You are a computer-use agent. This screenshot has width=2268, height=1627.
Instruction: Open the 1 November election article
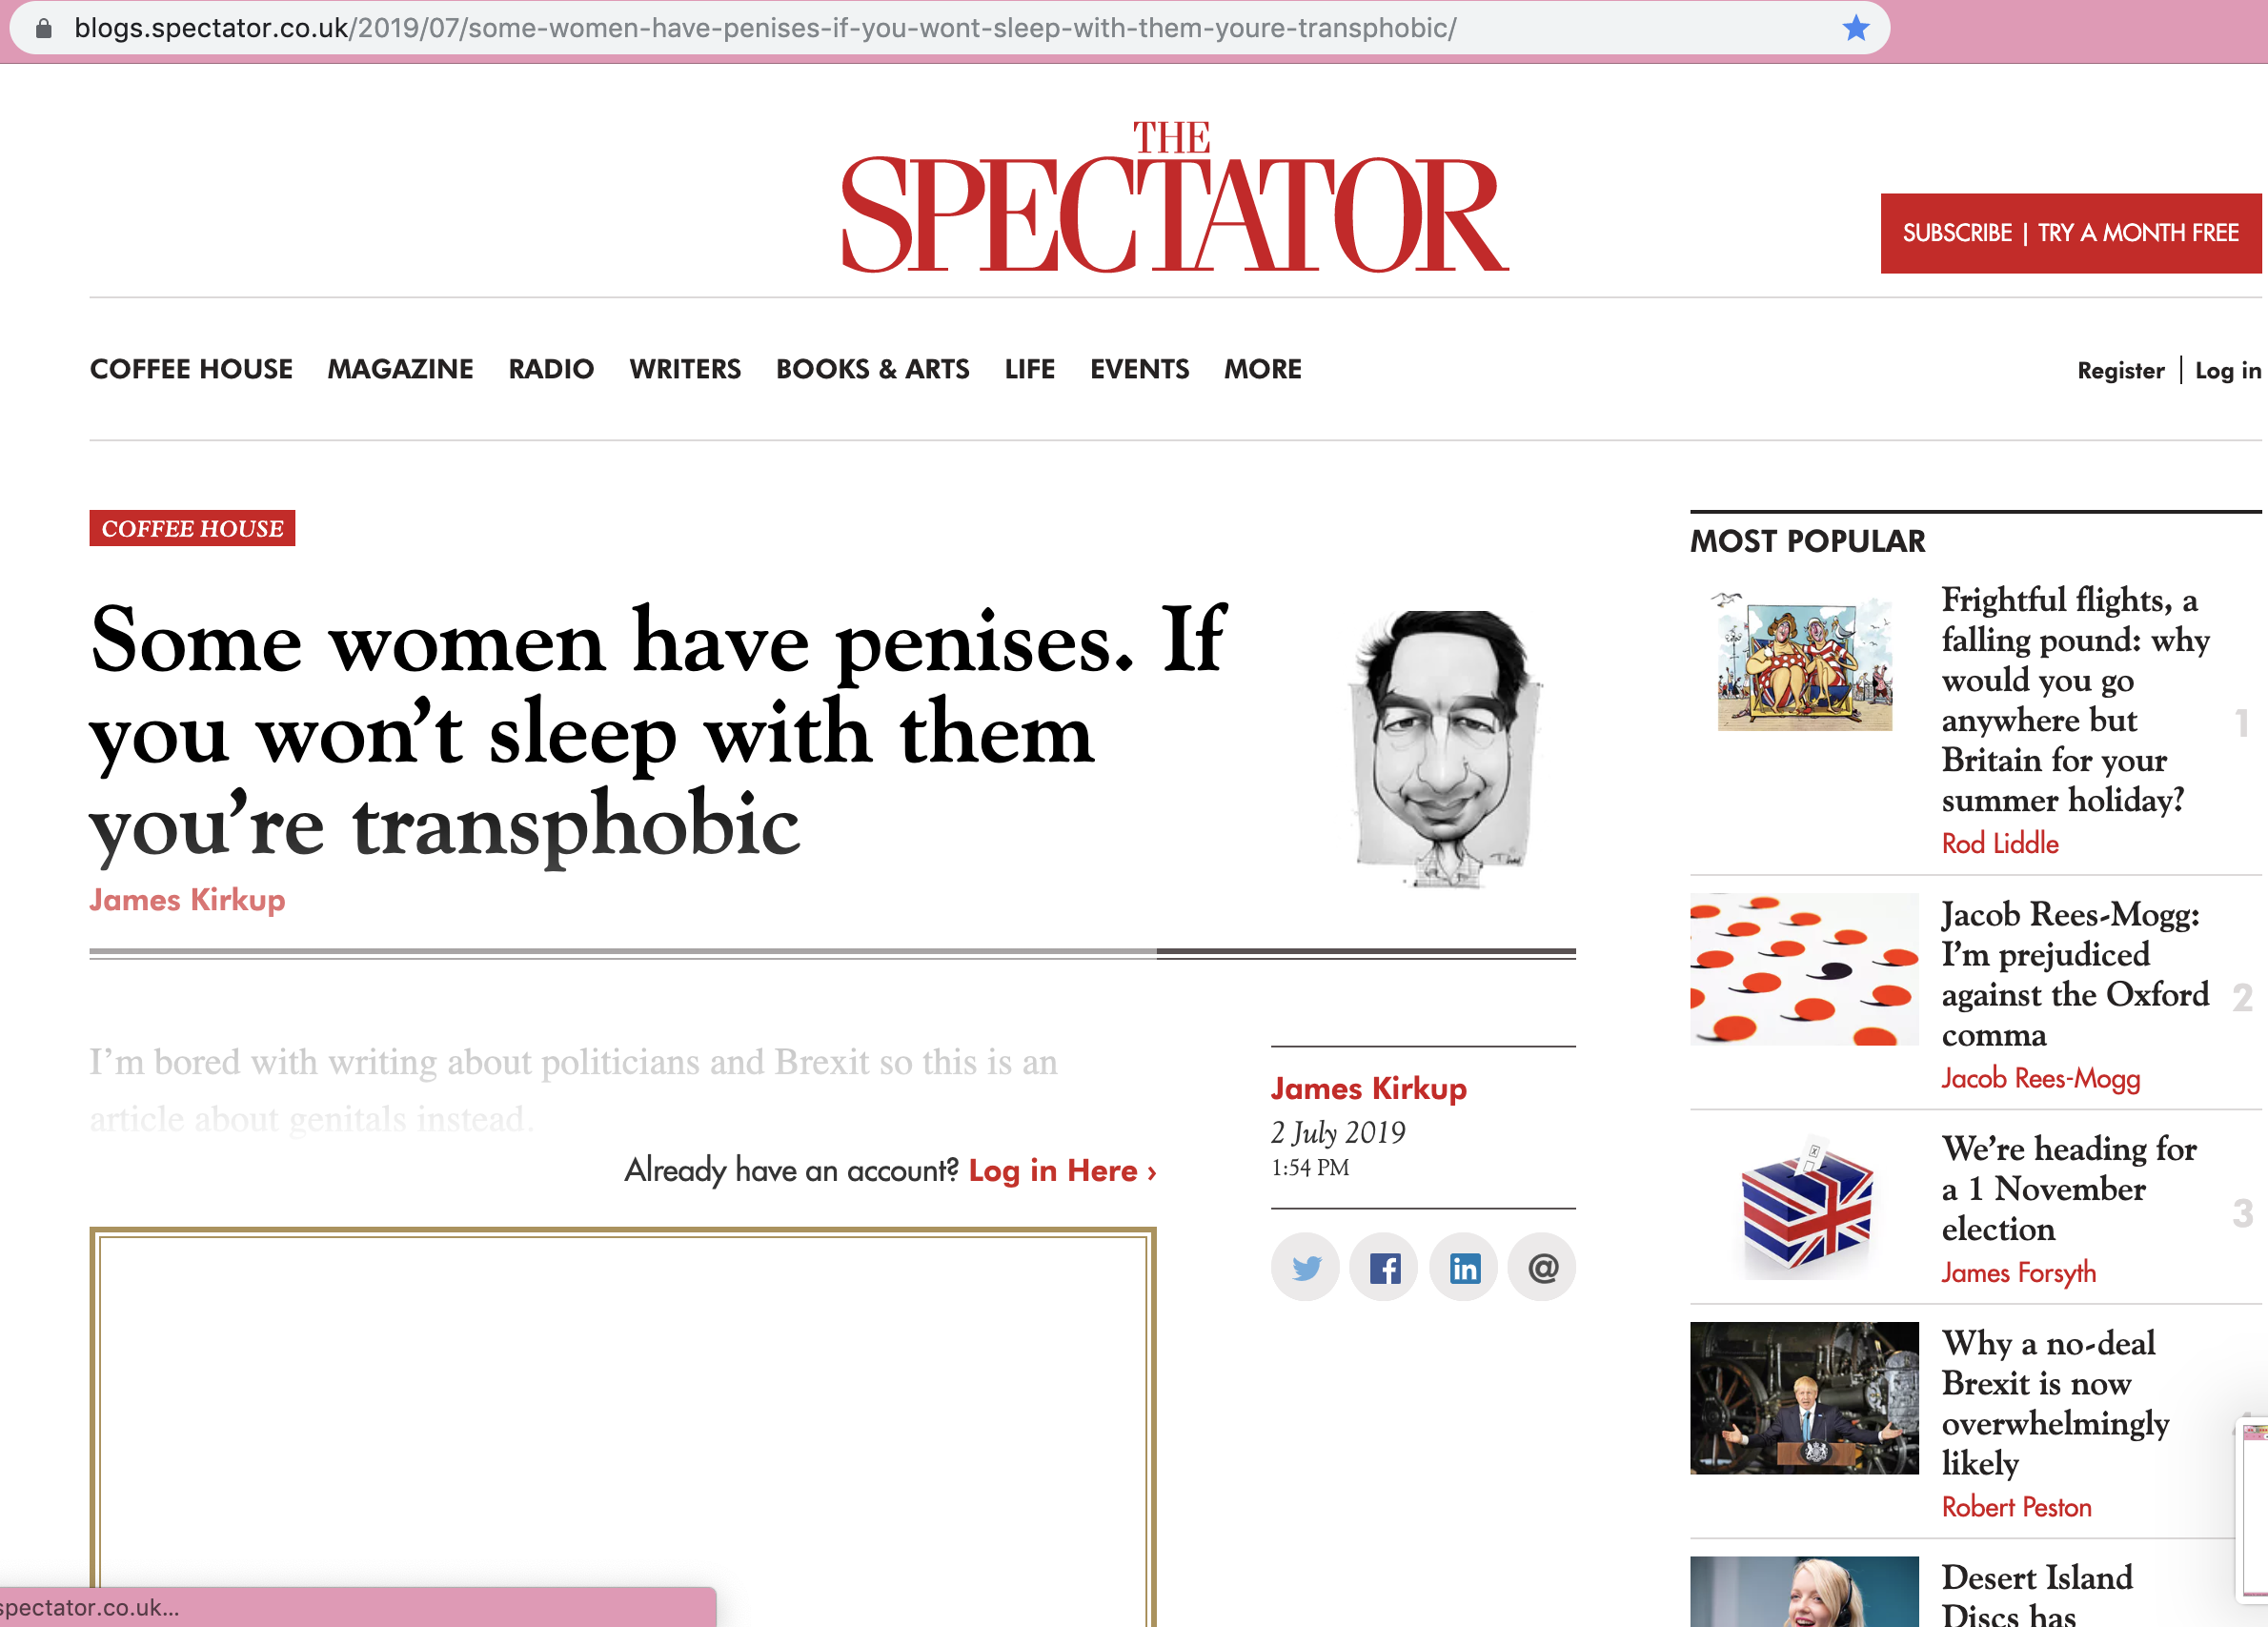(2068, 1188)
